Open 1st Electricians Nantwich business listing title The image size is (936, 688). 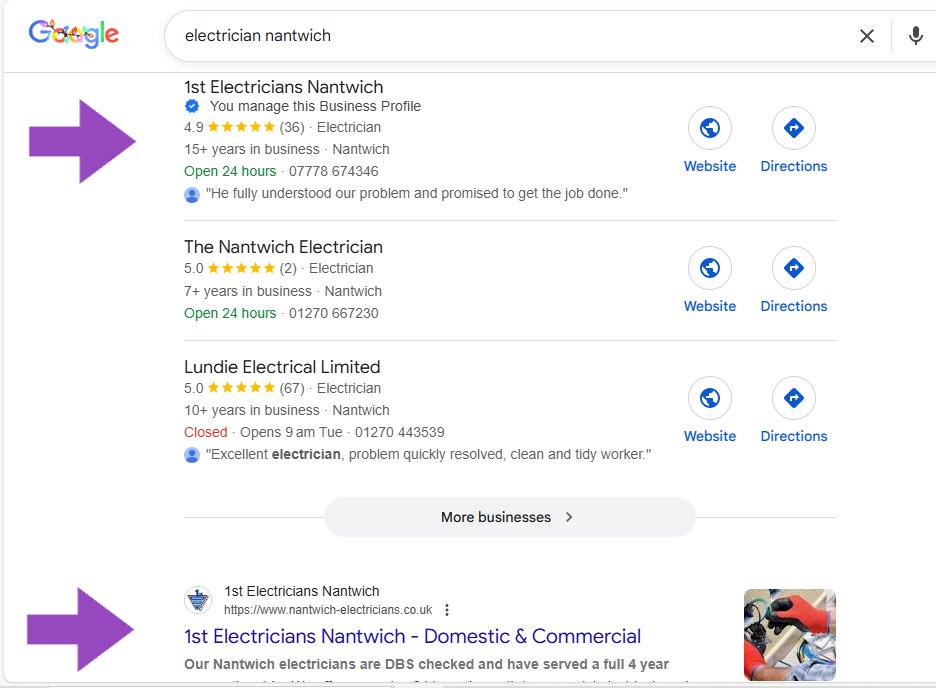(x=283, y=87)
